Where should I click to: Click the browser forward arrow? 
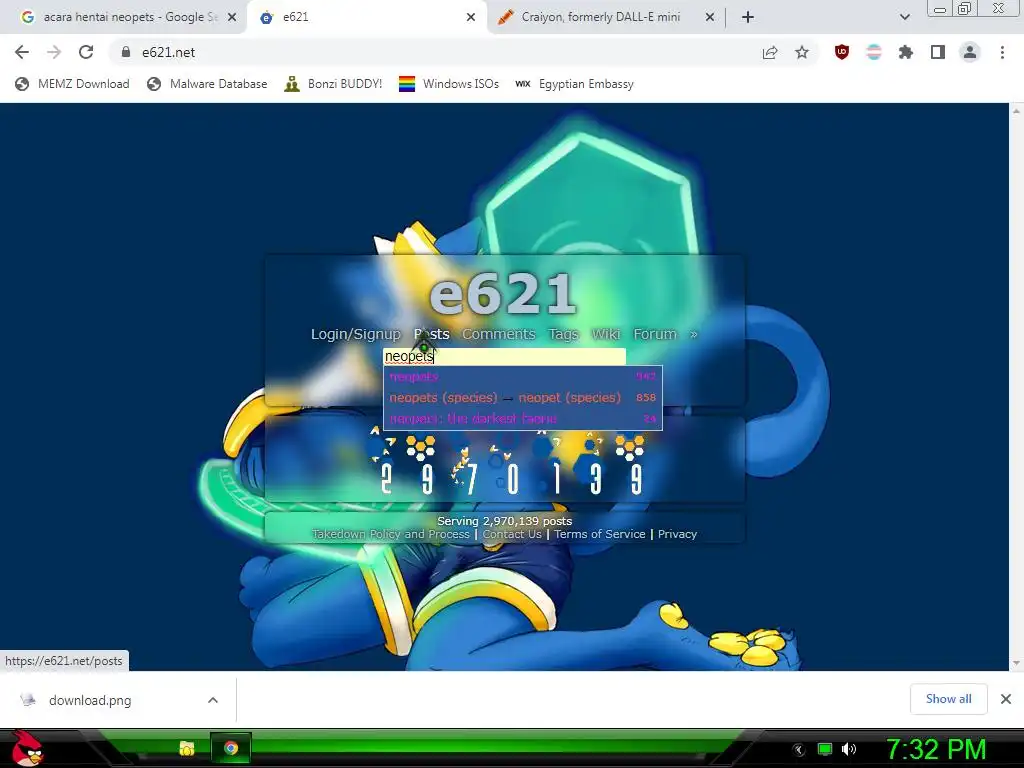coord(54,52)
